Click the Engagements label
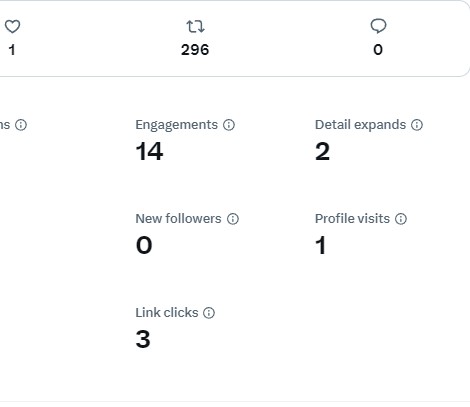 (x=177, y=125)
